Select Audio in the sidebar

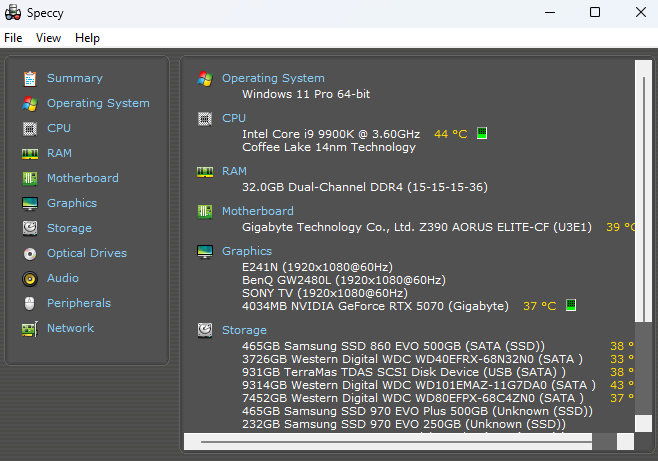point(63,278)
